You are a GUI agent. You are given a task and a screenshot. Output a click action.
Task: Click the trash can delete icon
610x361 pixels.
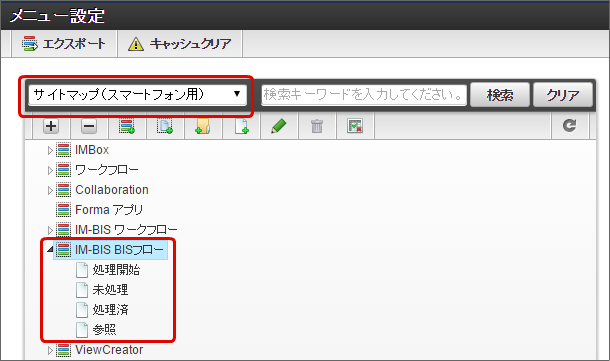(x=317, y=126)
